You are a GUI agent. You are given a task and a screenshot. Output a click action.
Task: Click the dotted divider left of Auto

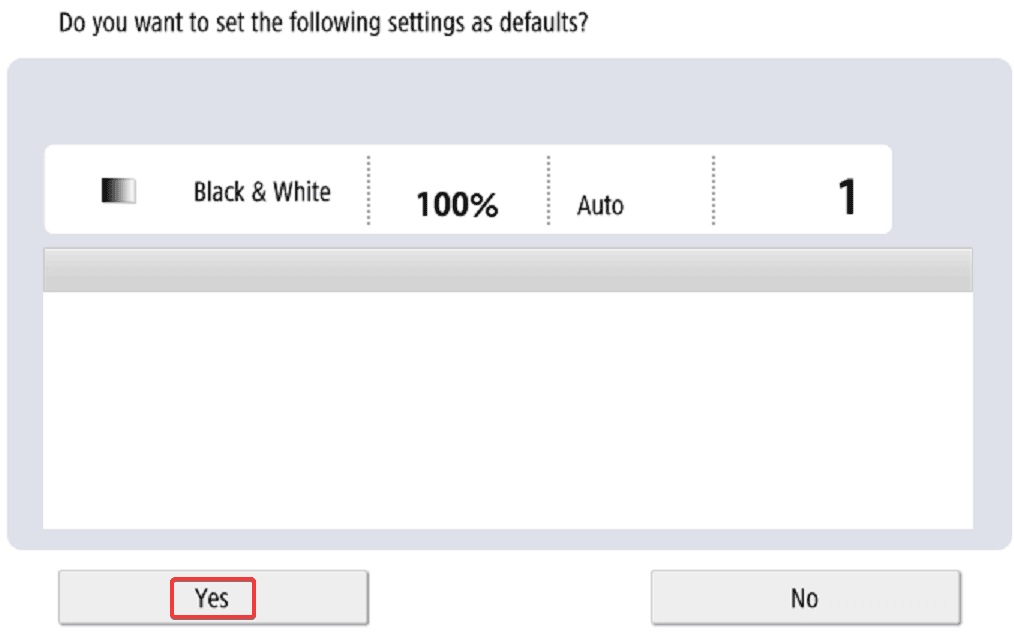[x=548, y=190]
